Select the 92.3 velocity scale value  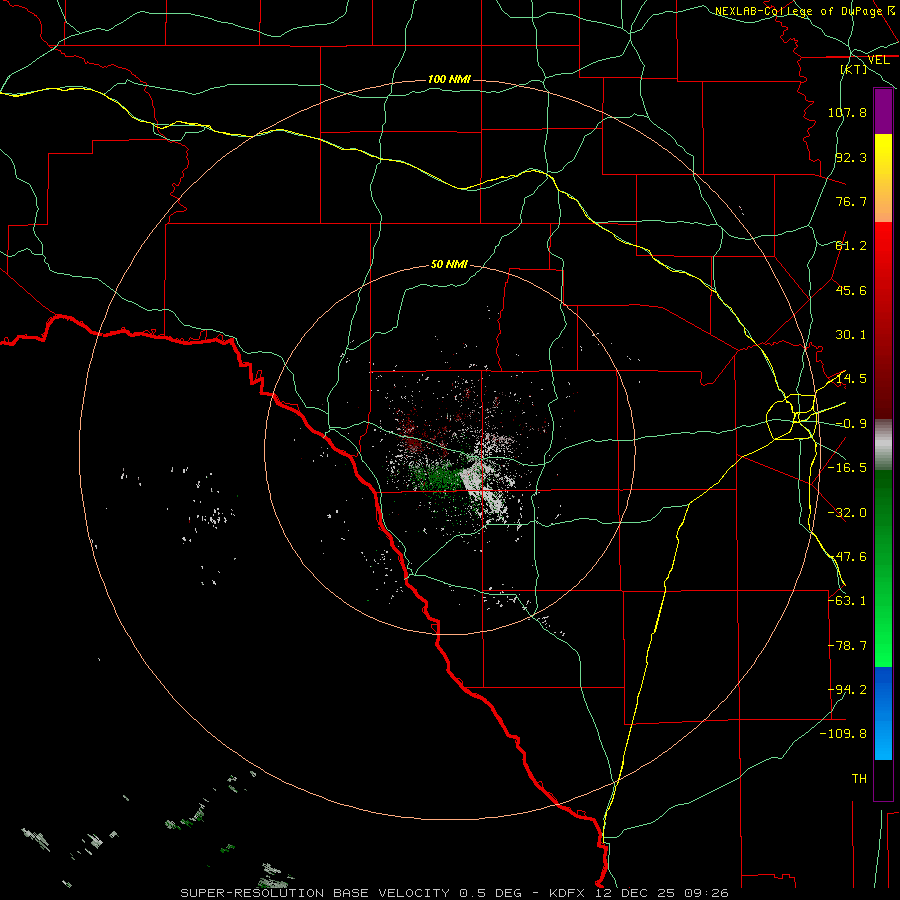851,157
